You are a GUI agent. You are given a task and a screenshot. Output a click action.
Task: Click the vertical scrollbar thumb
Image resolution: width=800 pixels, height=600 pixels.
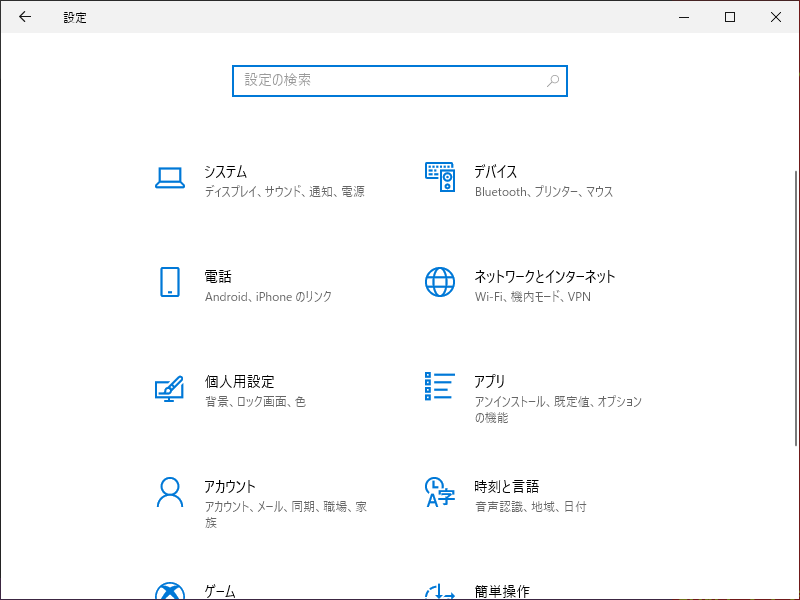[x=795, y=310]
